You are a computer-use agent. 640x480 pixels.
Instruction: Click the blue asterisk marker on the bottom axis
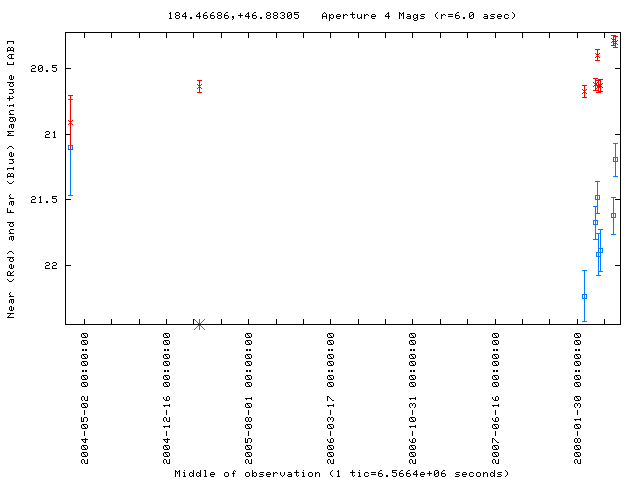coord(199,324)
